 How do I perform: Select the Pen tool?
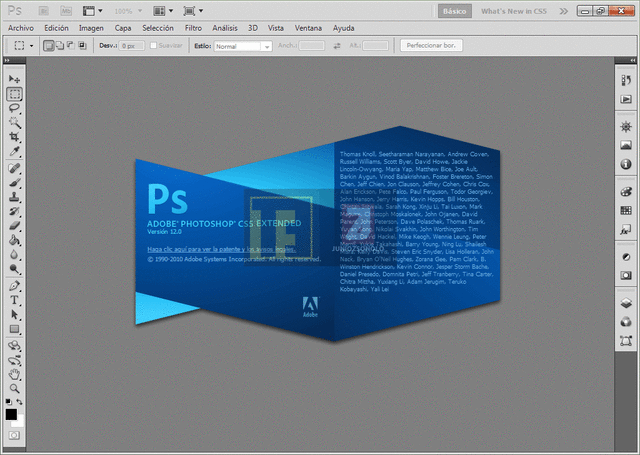tap(14, 286)
